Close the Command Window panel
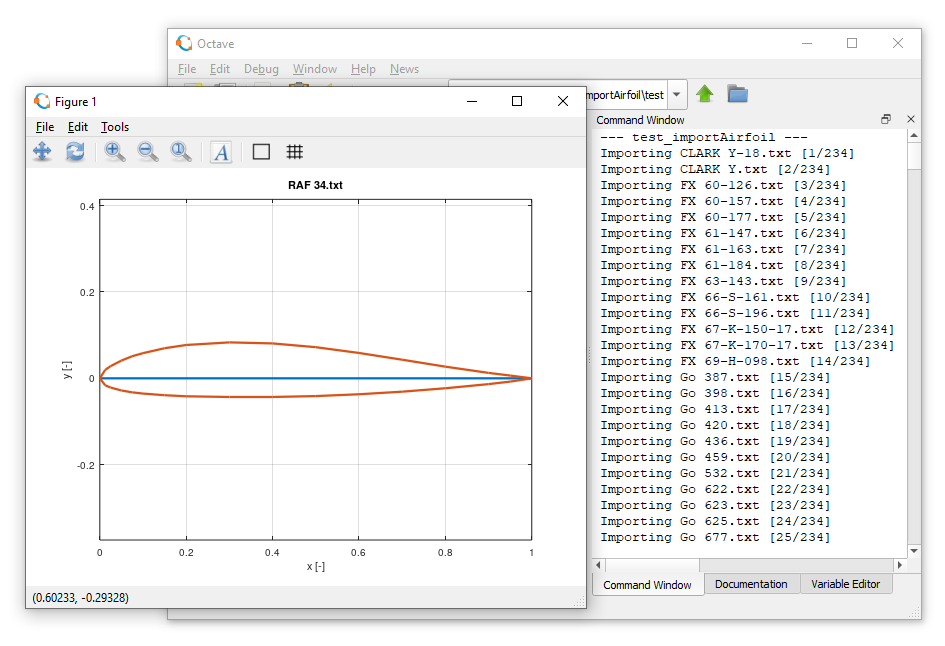Image resolution: width=945 pixels, height=646 pixels. pyautogui.click(x=911, y=119)
